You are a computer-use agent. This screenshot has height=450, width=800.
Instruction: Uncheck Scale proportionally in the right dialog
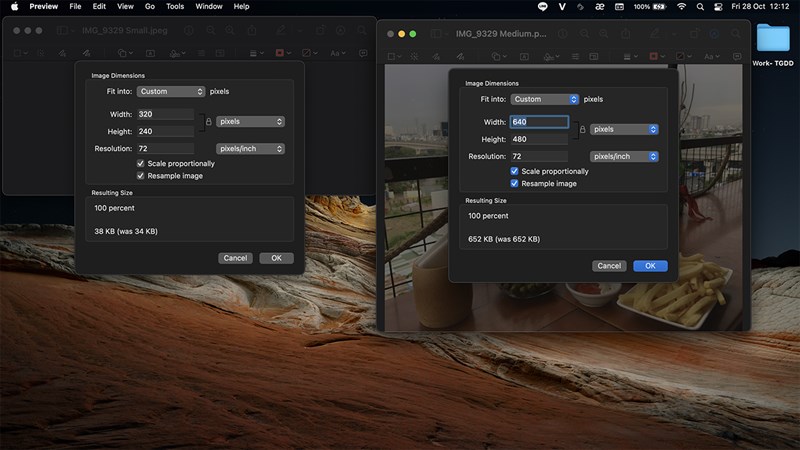(x=514, y=171)
